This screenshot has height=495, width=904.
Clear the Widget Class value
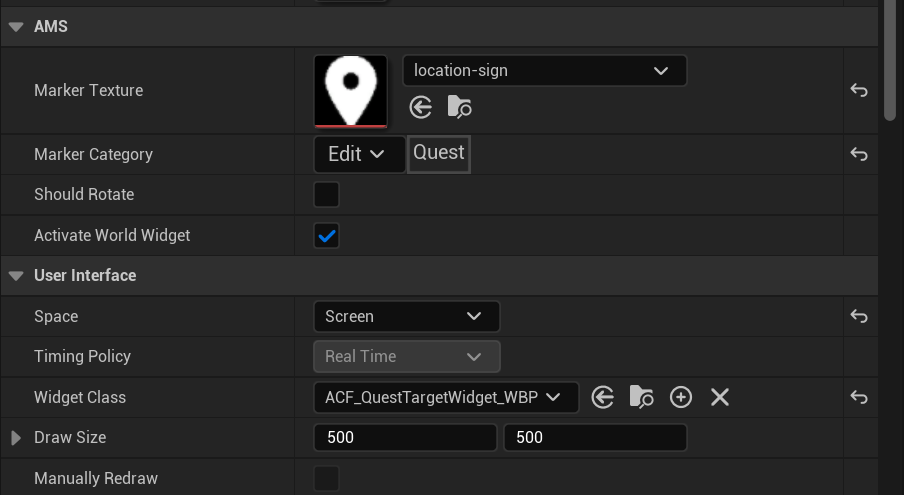(719, 397)
